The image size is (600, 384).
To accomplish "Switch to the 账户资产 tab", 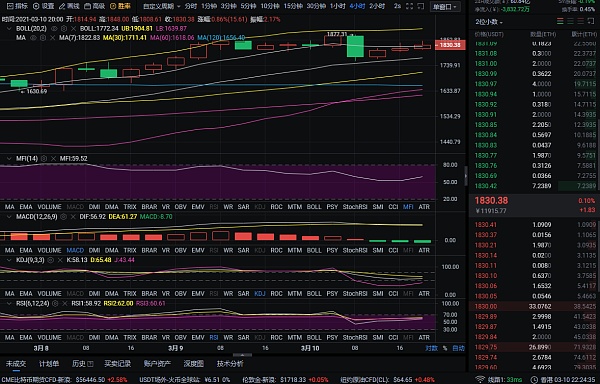I will coord(157,364).
